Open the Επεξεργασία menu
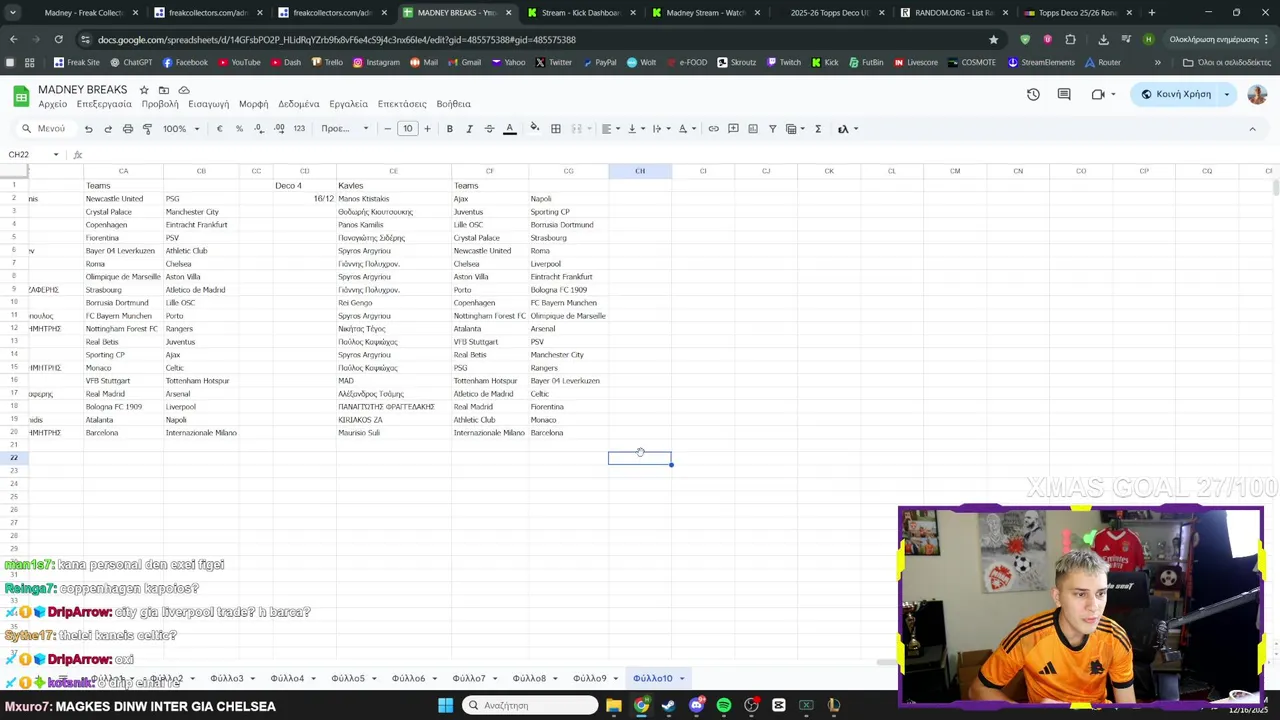The width and height of the screenshot is (1280, 720). (104, 104)
